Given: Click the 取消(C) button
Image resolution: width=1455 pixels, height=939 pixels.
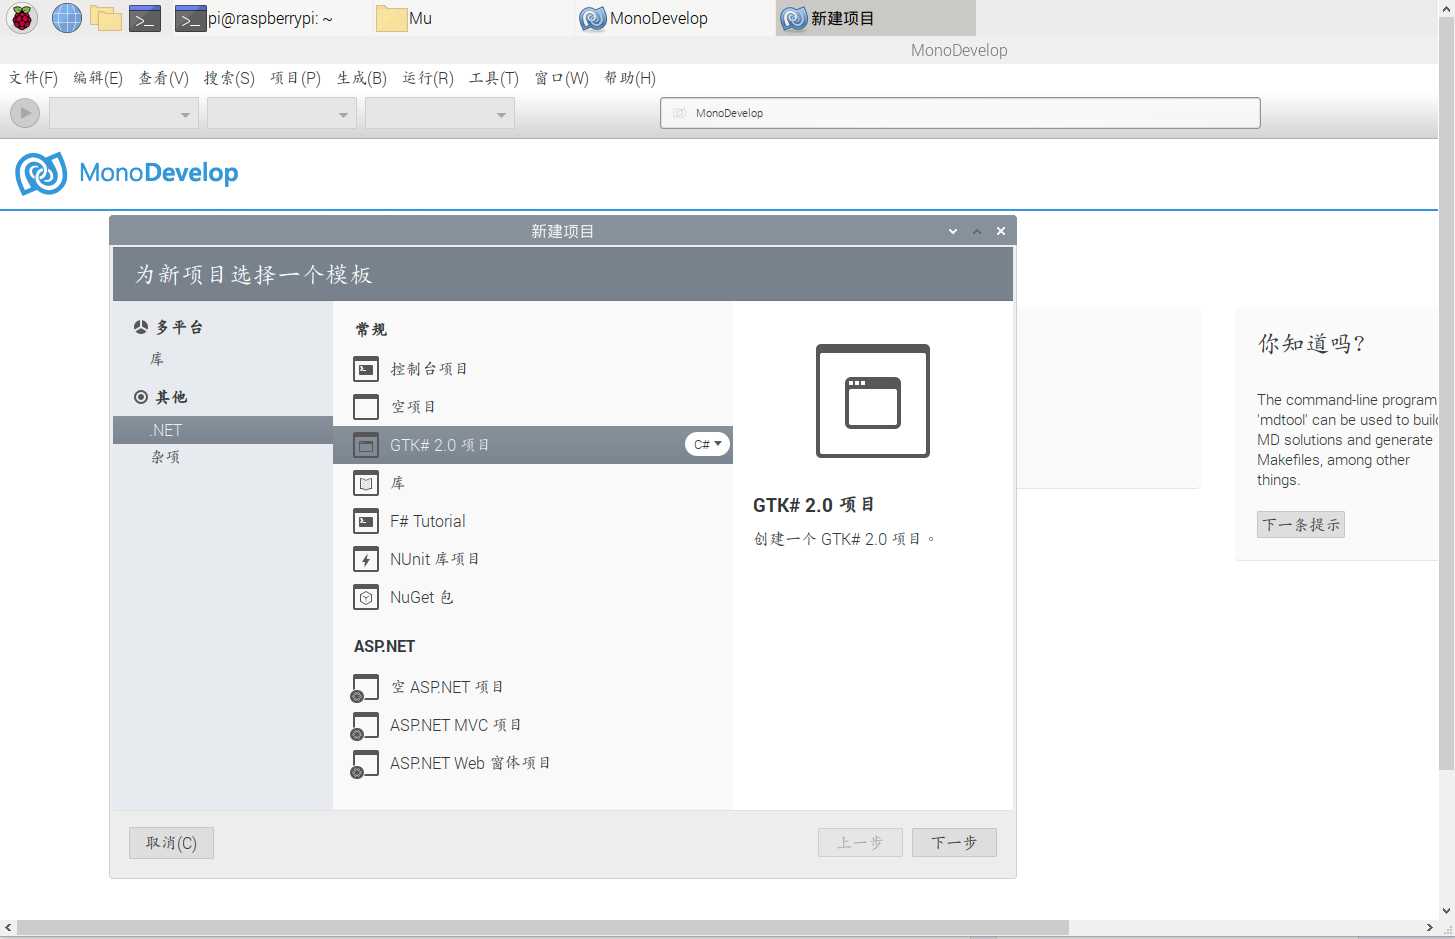Looking at the screenshot, I should tap(171, 843).
